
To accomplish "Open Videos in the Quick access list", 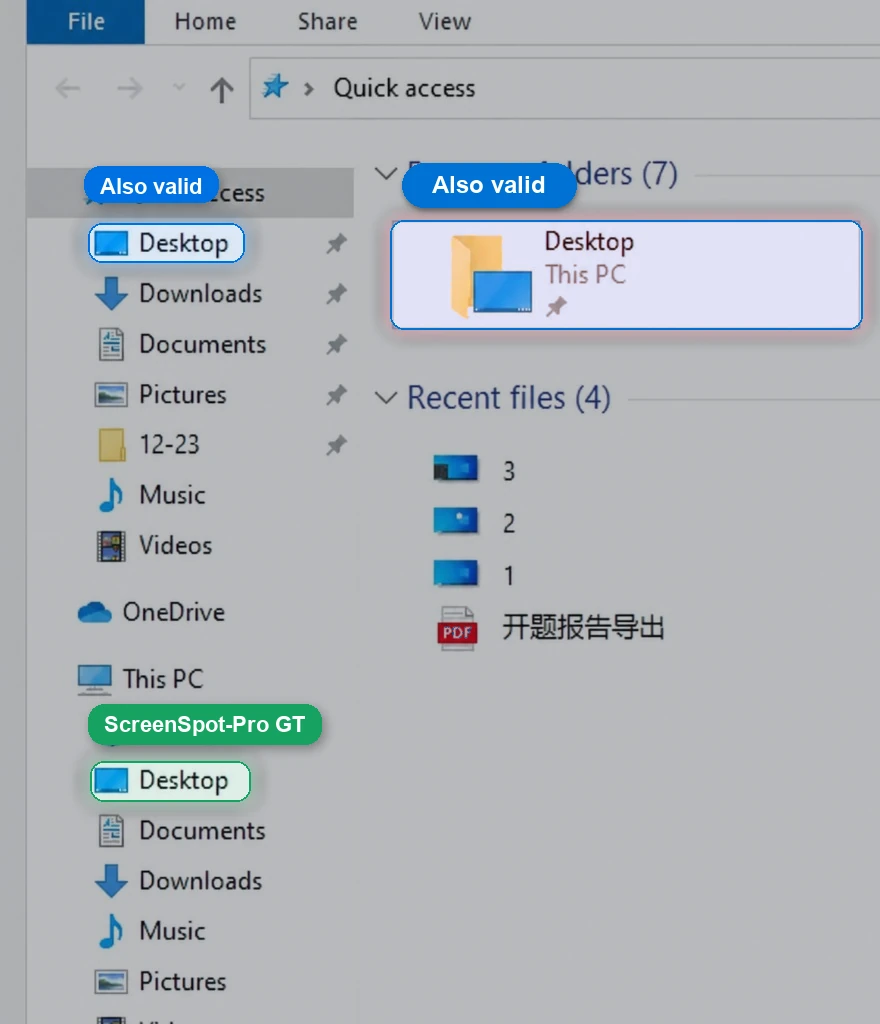I will click(155, 545).
